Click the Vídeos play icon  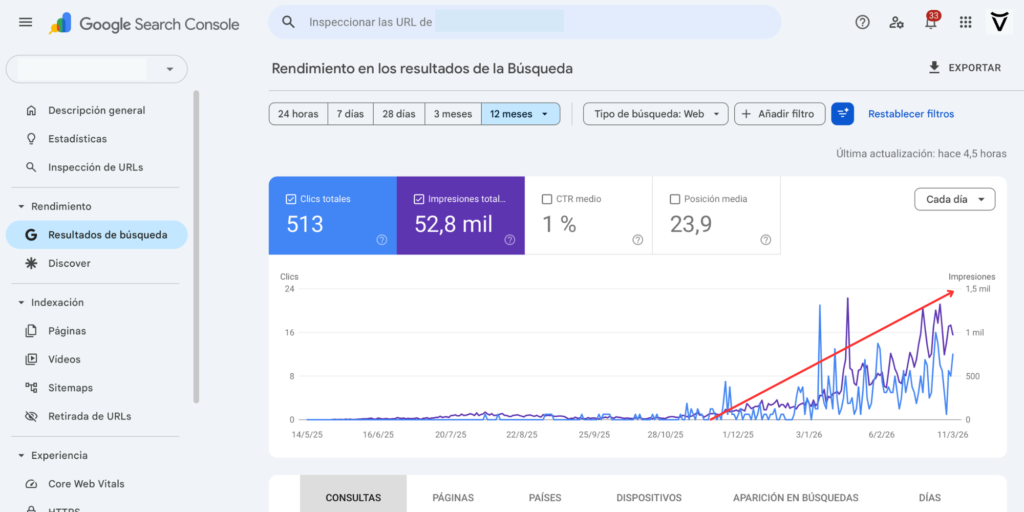point(31,359)
